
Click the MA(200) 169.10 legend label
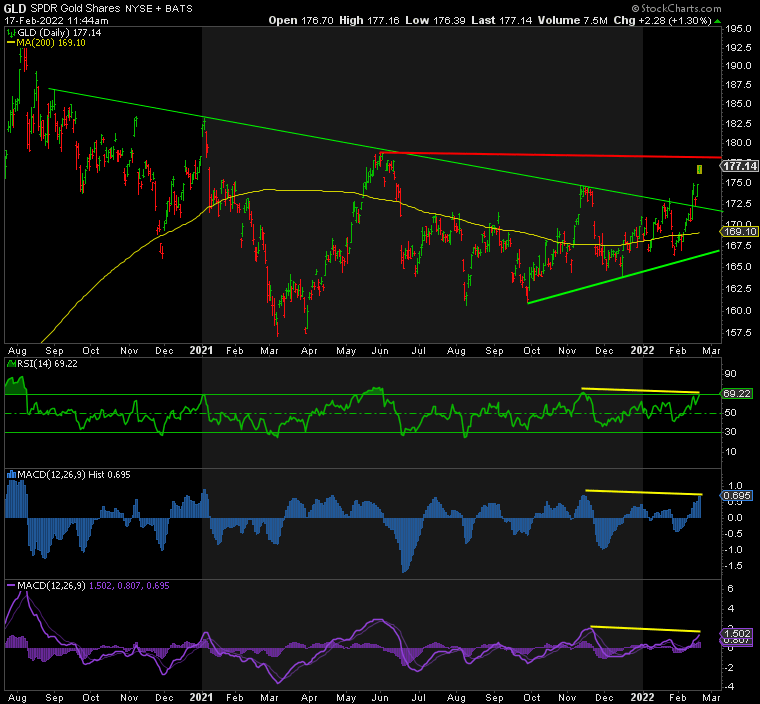[x=51, y=43]
